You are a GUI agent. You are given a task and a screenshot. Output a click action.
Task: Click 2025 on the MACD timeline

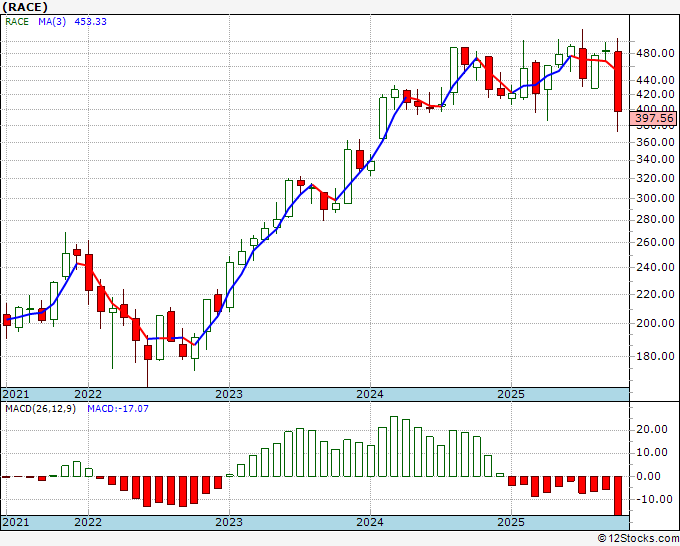point(511,522)
